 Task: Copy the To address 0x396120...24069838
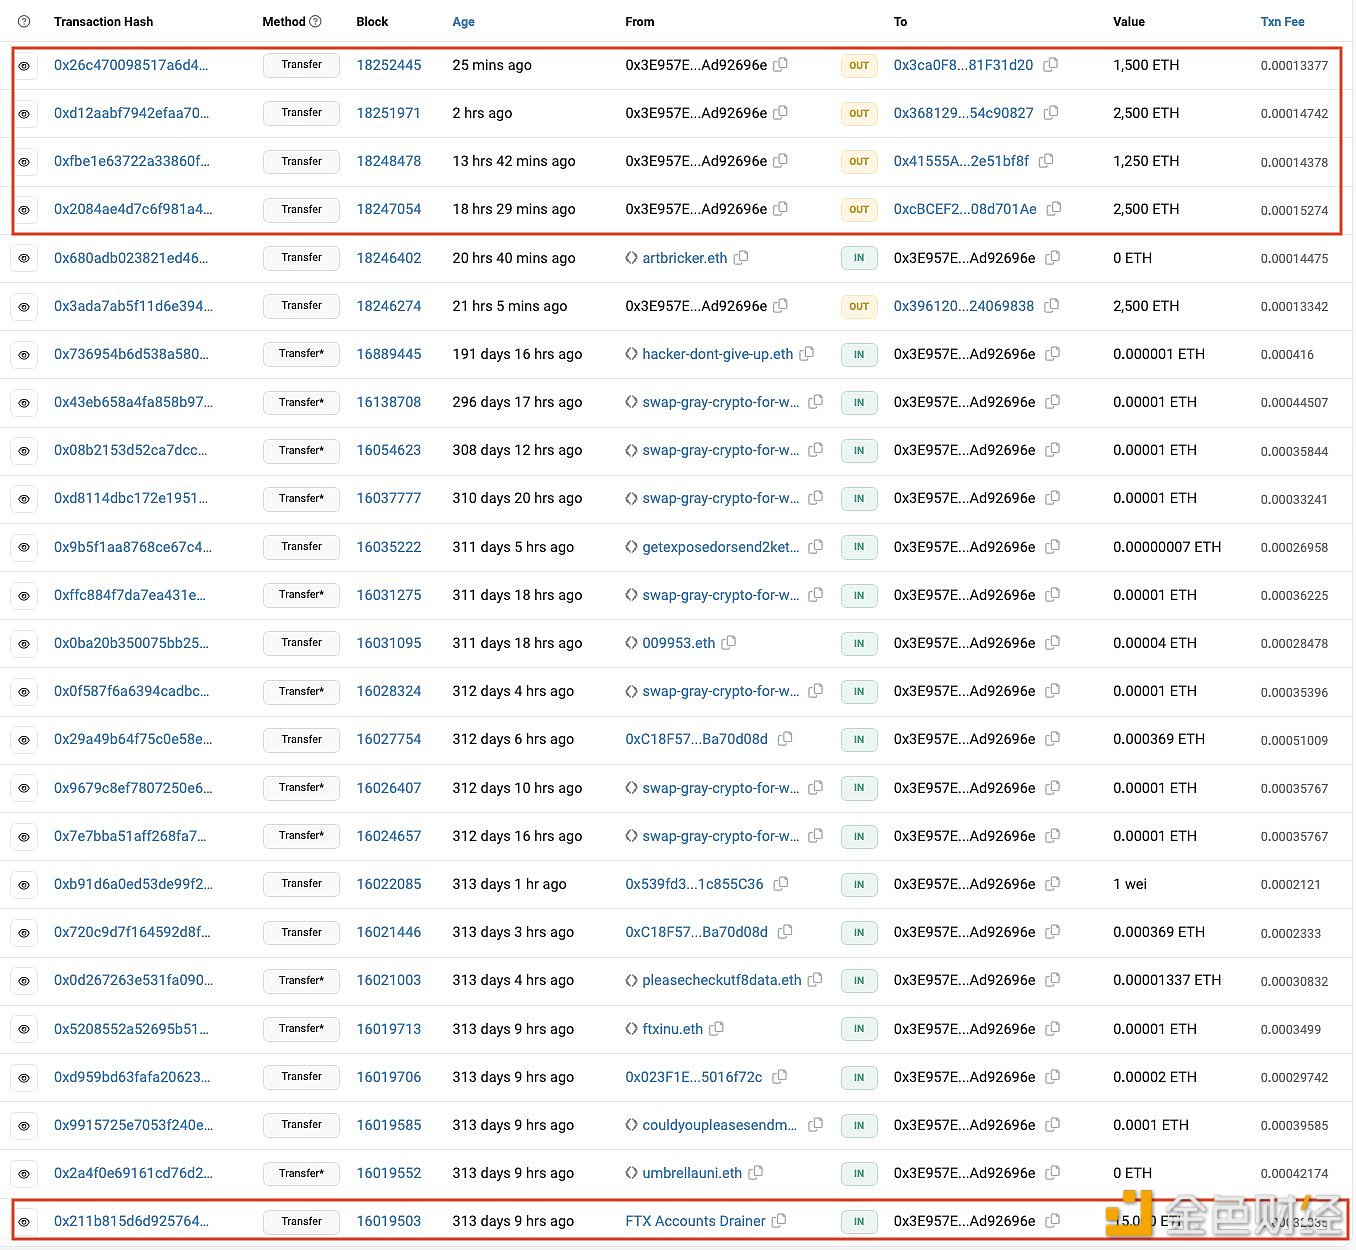(x=1051, y=306)
